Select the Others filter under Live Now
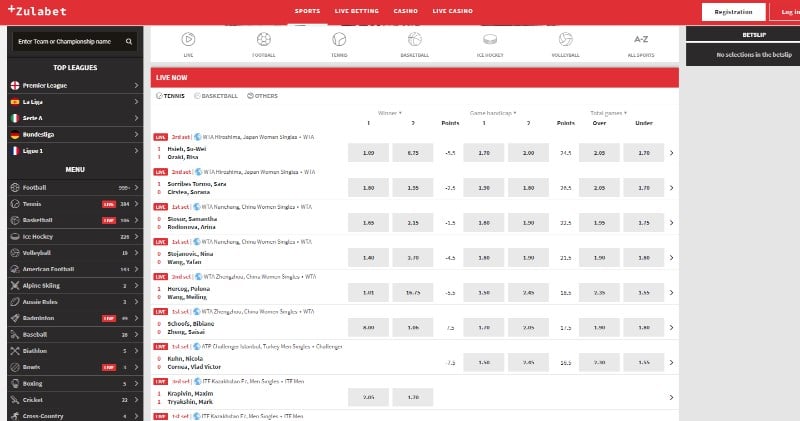Viewport: 800px width, 421px height. click(x=262, y=95)
